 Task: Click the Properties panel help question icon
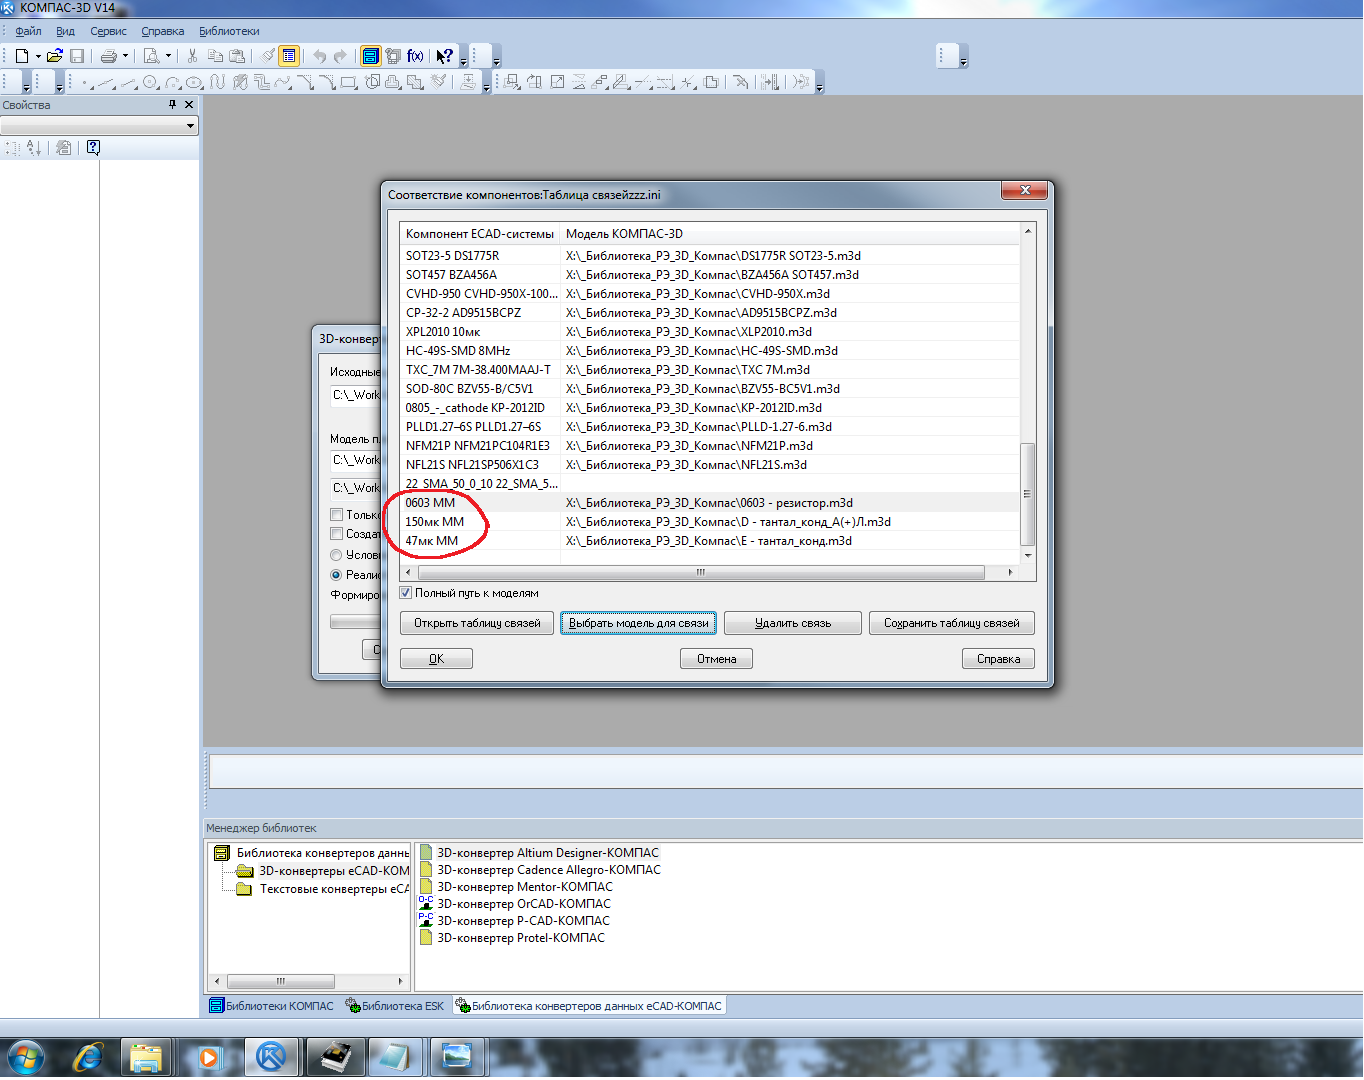(93, 148)
